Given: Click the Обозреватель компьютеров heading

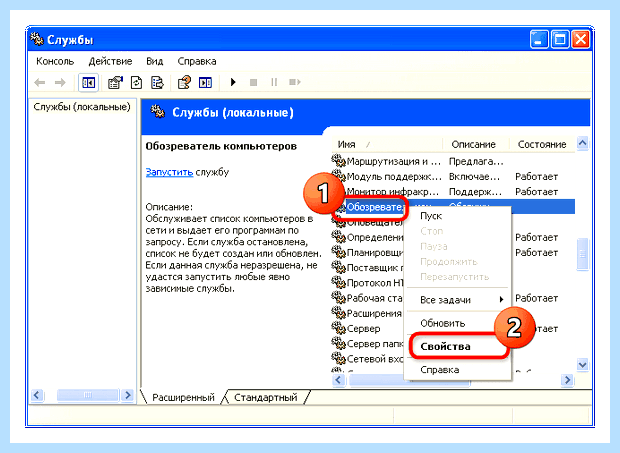Looking at the screenshot, I should (x=221, y=146).
